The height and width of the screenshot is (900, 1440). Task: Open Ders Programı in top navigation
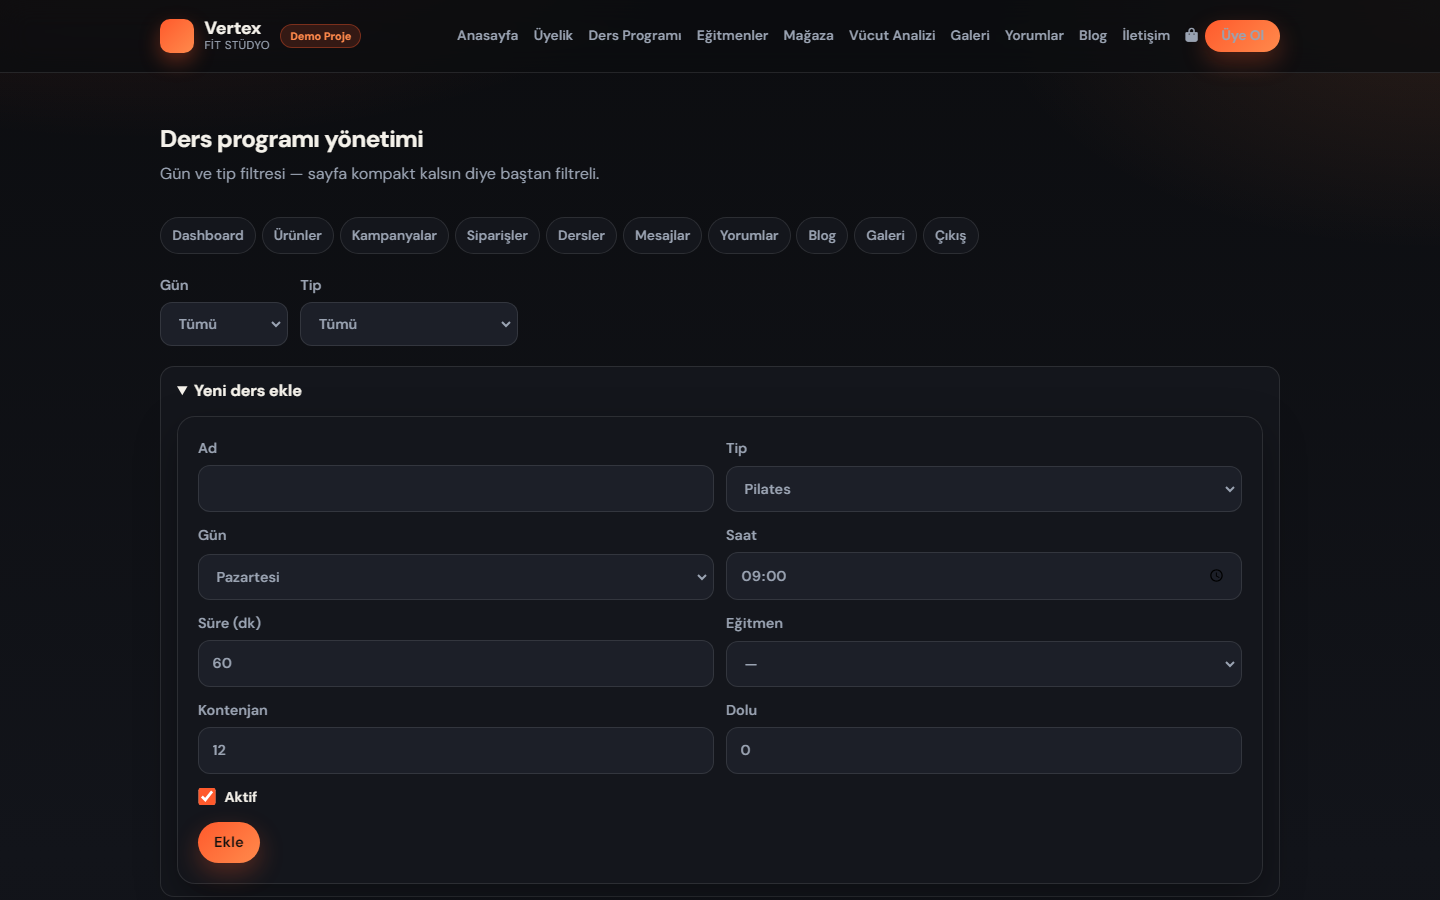[635, 36]
